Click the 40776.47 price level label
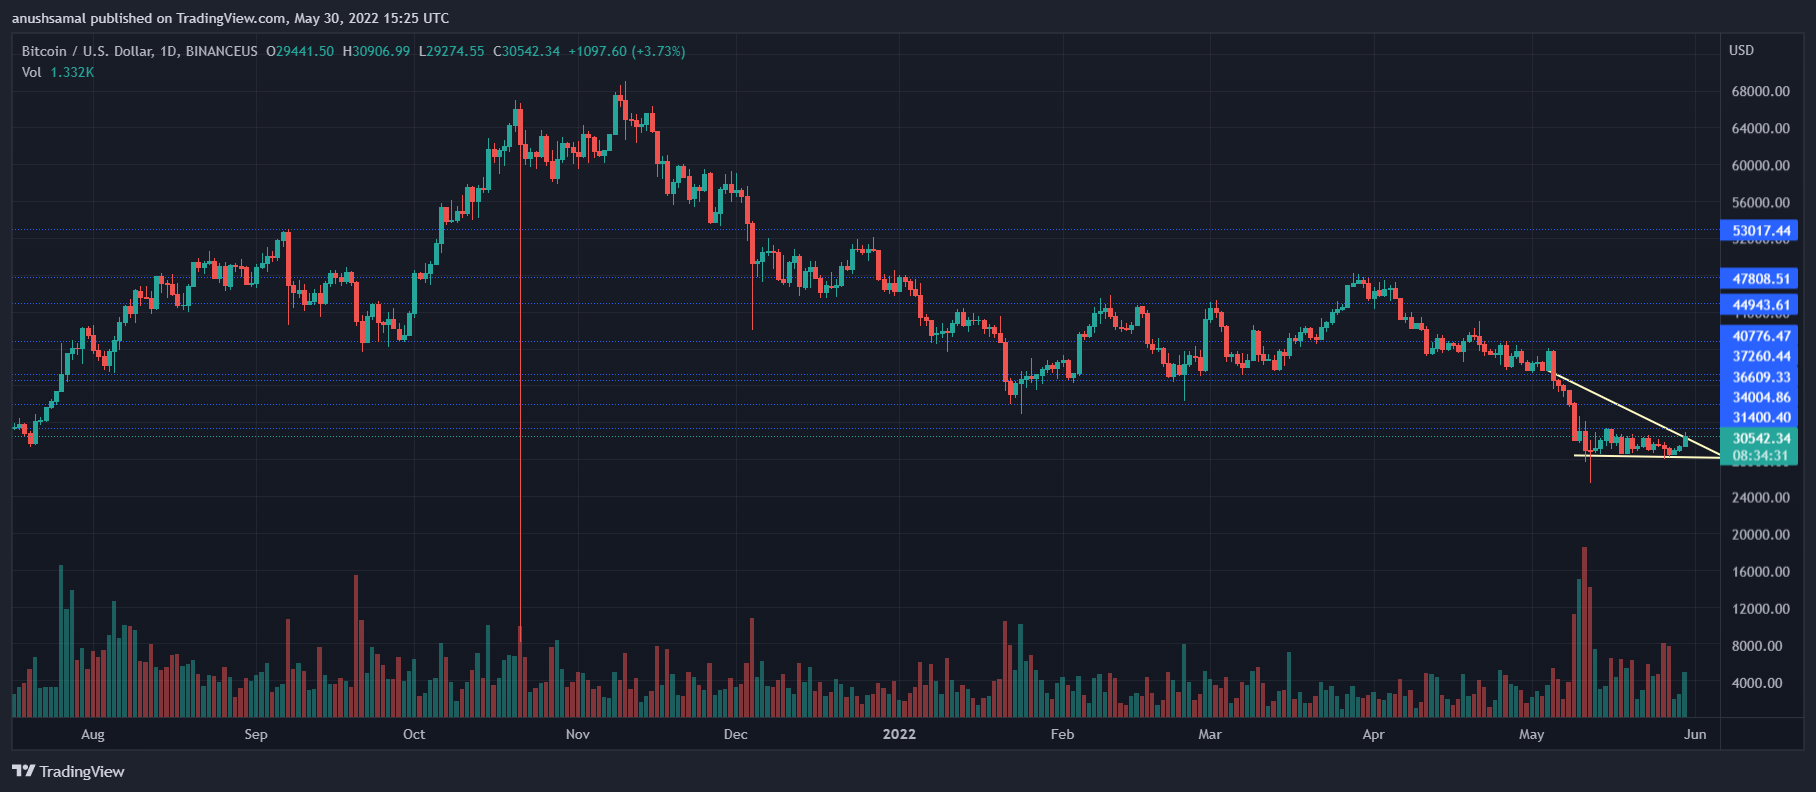The width and height of the screenshot is (1816, 792). pos(1760,336)
